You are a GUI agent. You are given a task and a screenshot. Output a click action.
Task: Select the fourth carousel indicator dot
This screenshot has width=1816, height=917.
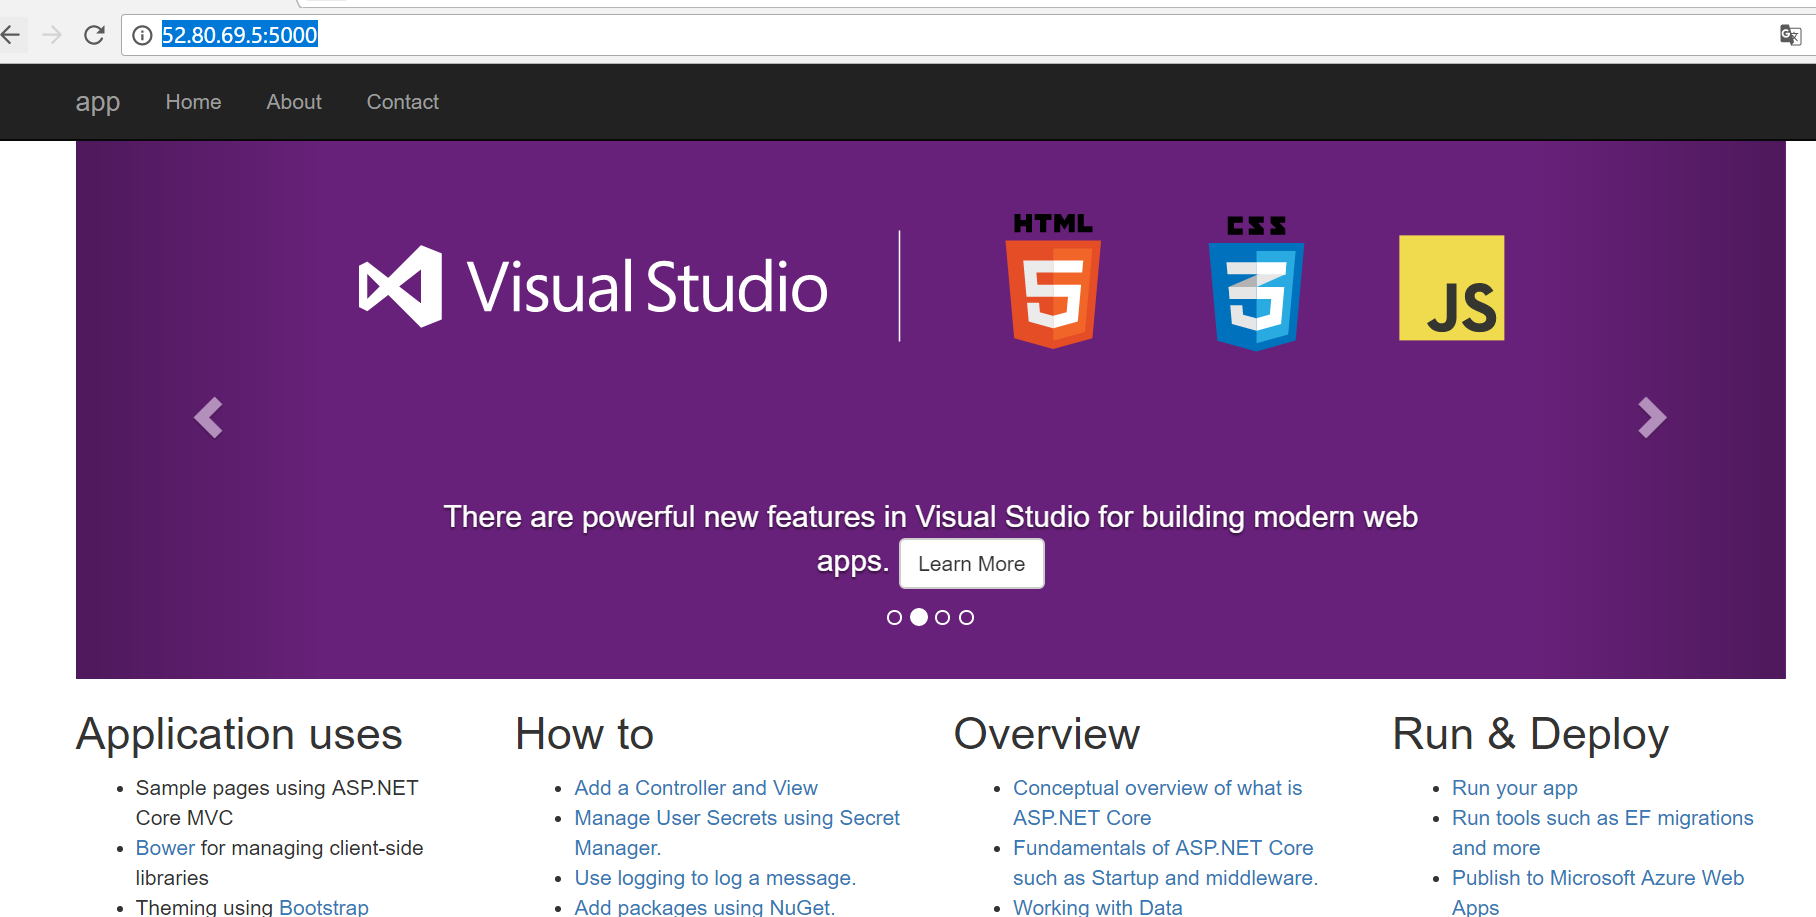coord(966,618)
